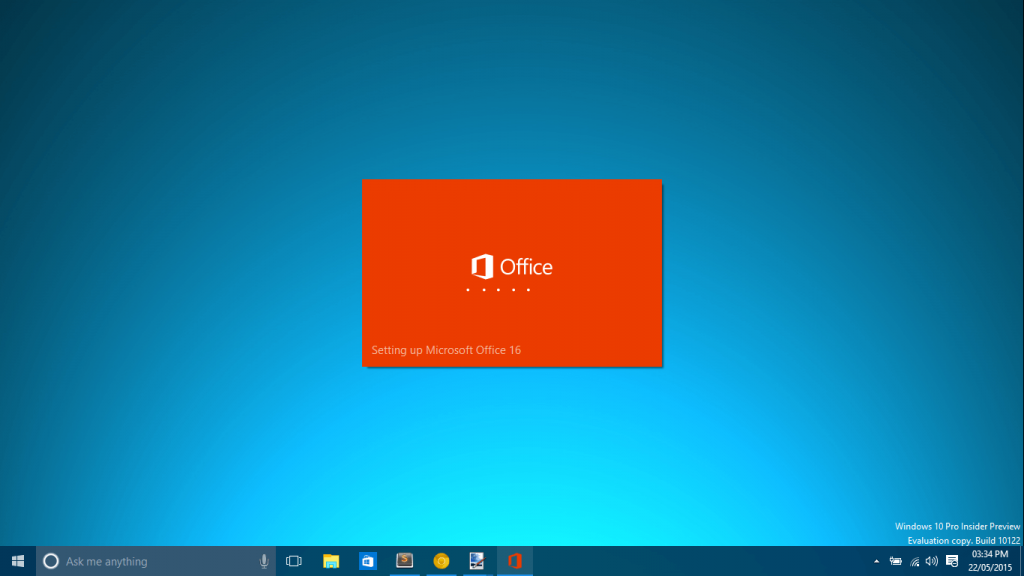Screen dimensions: 1024x576
Task: Check battery status from the system tray
Action: tap(896, 561)
